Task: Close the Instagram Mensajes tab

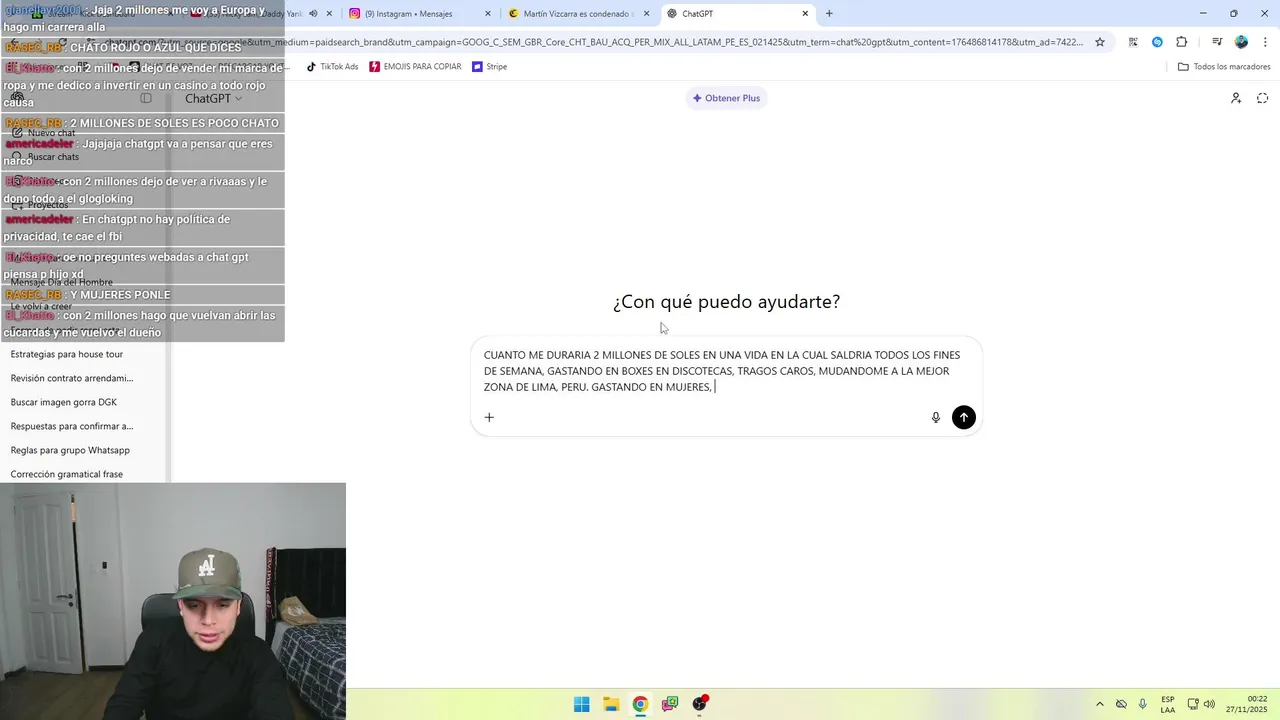Action: (488, 14)
